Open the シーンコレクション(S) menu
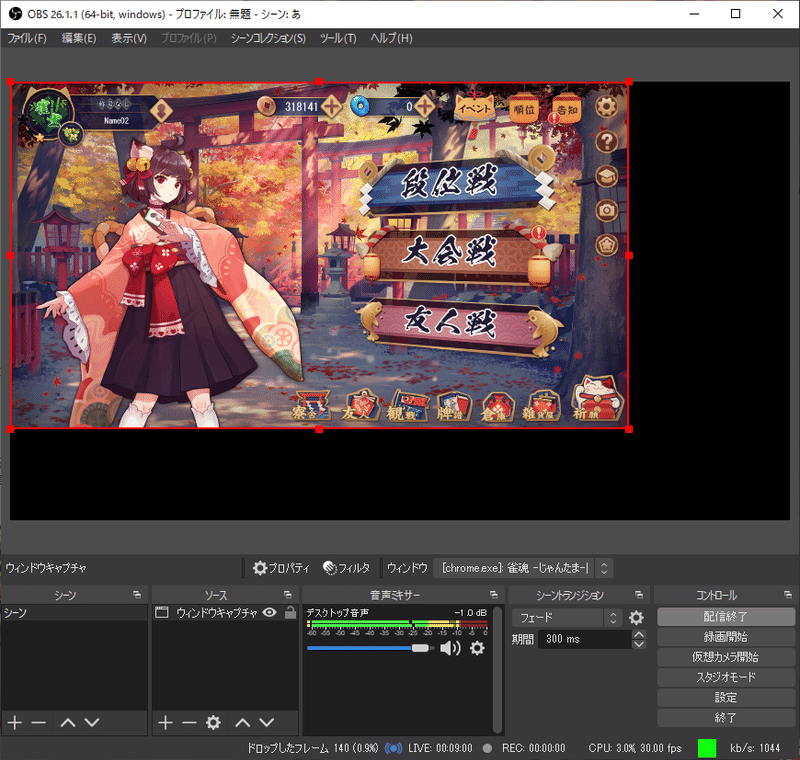 pyautogui.click(x=268, y=38)
